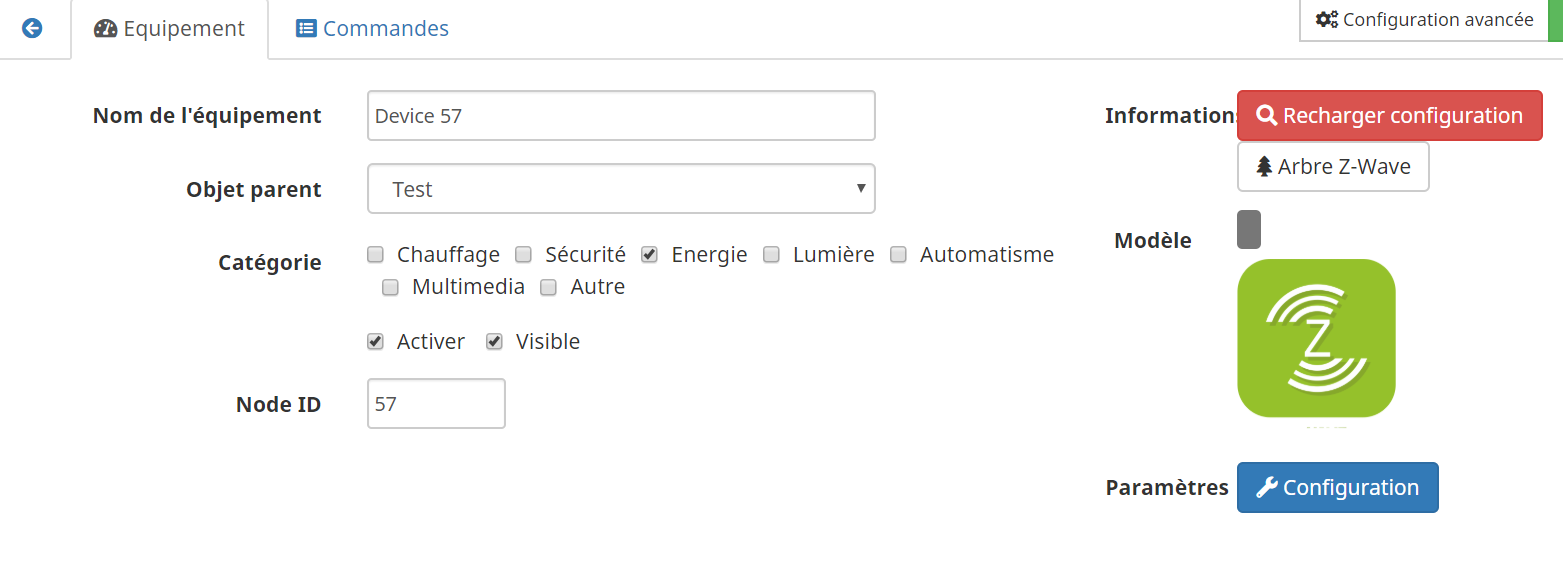Toggle the Visible checkbox

click(494, 342)
